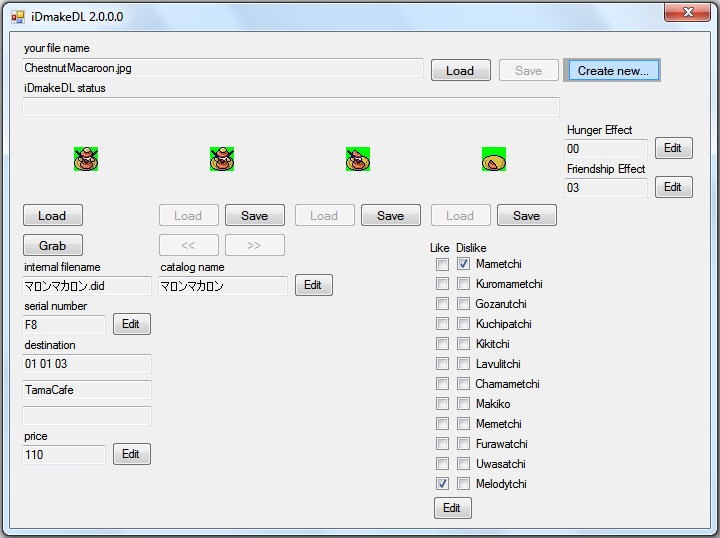Check Like for Chamametchi
This screenshot has height=538, width=720.
click(x=442, y=384)
